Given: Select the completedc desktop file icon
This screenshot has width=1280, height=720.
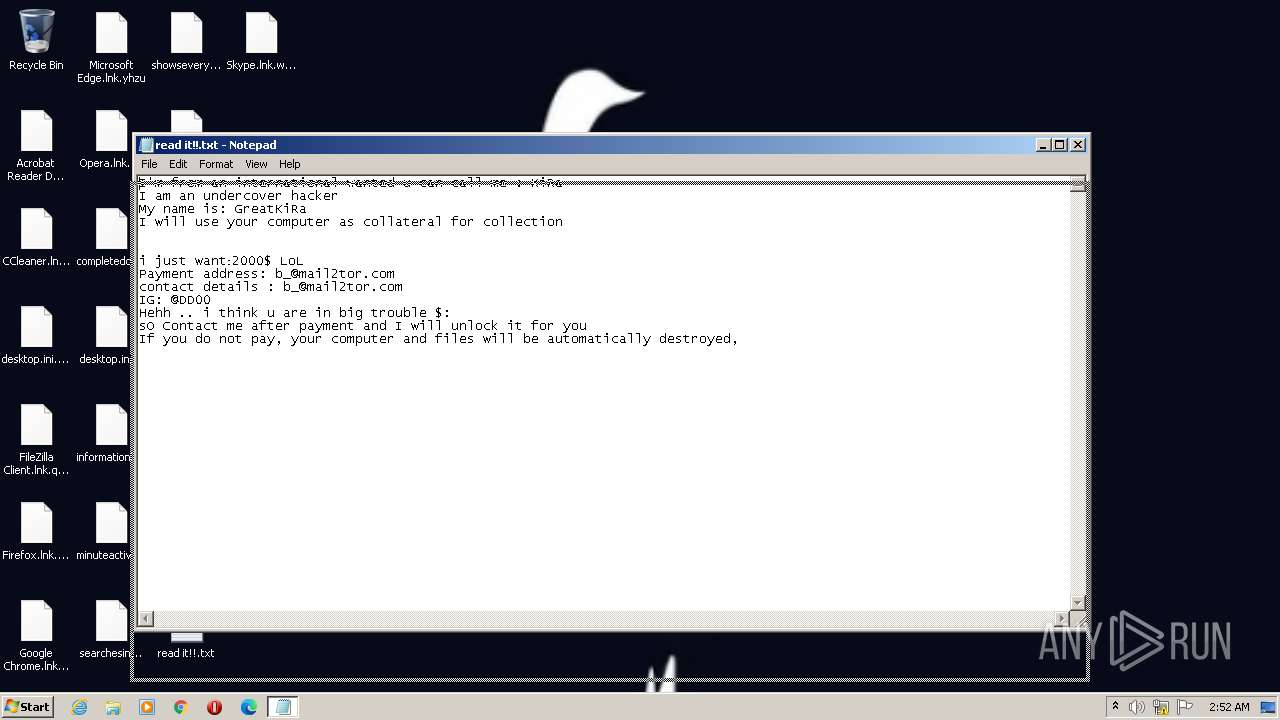Looking at the screenshot, I should 104,237.
